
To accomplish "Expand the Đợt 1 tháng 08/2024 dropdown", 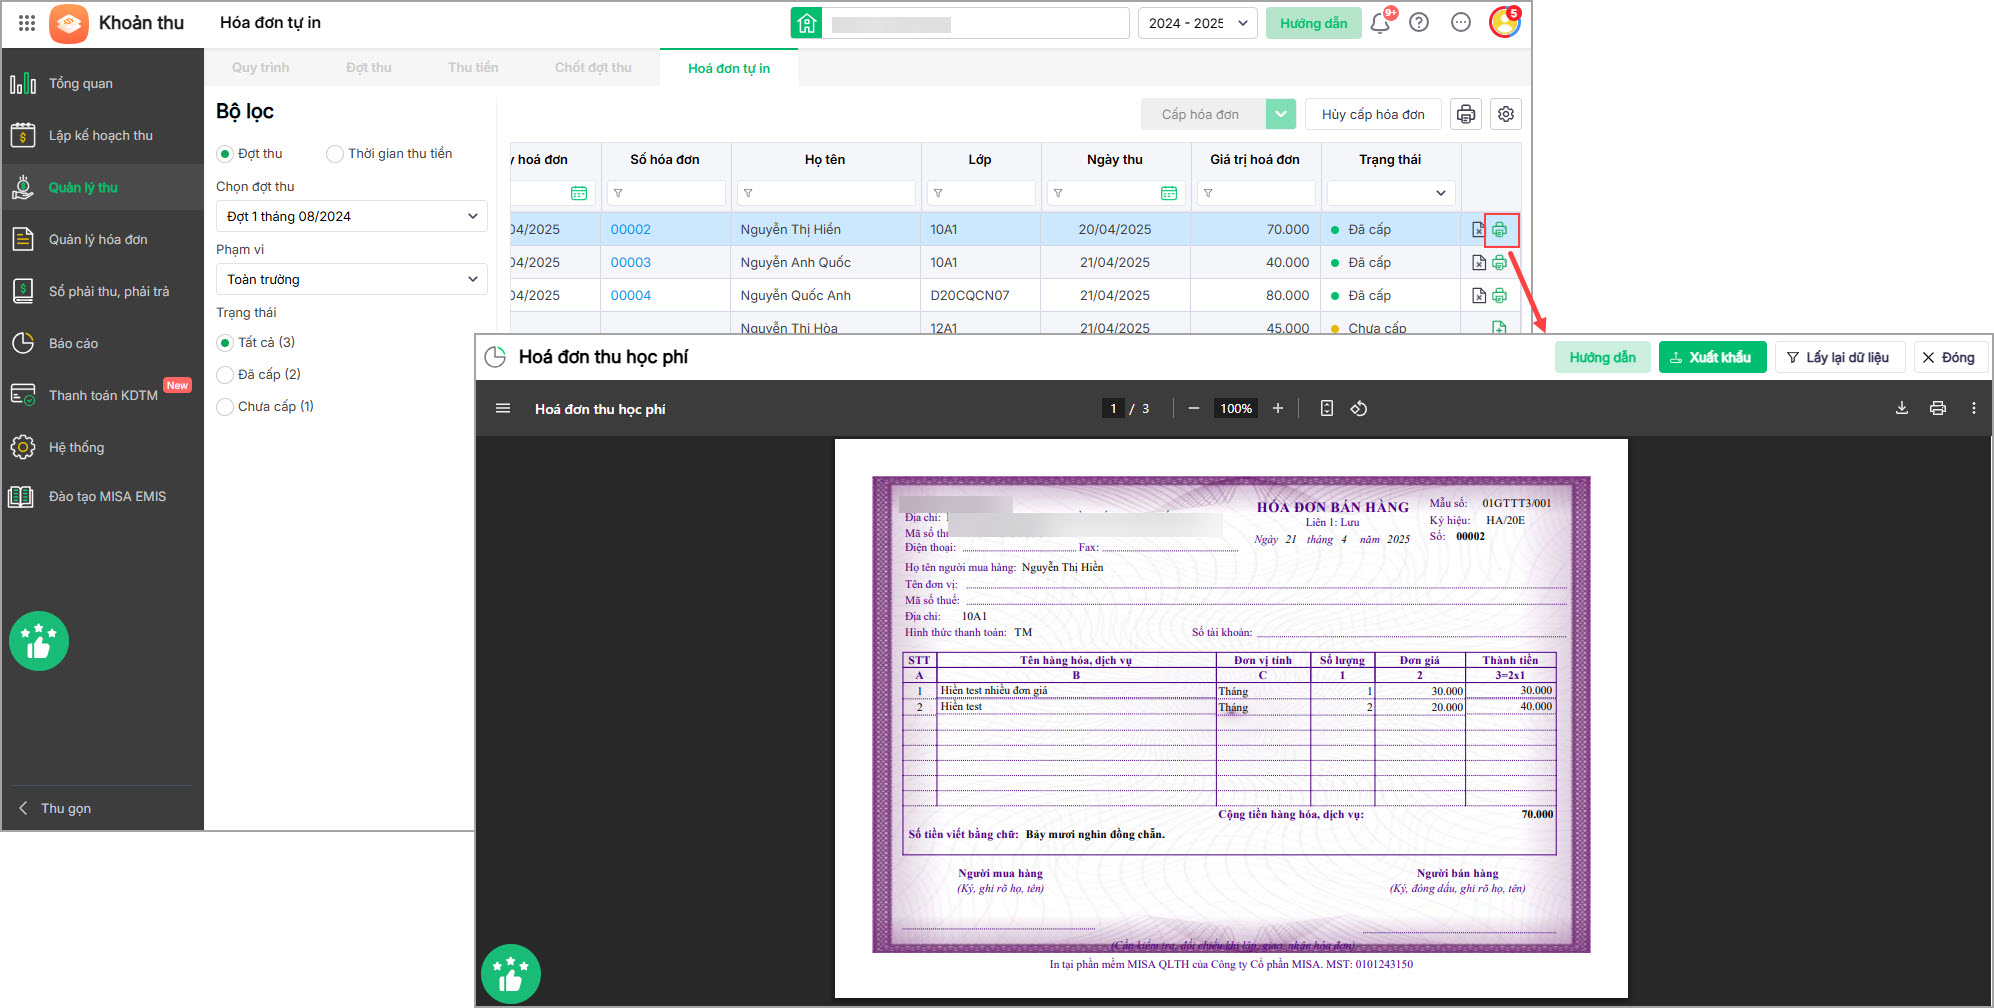I will (352, 216).
